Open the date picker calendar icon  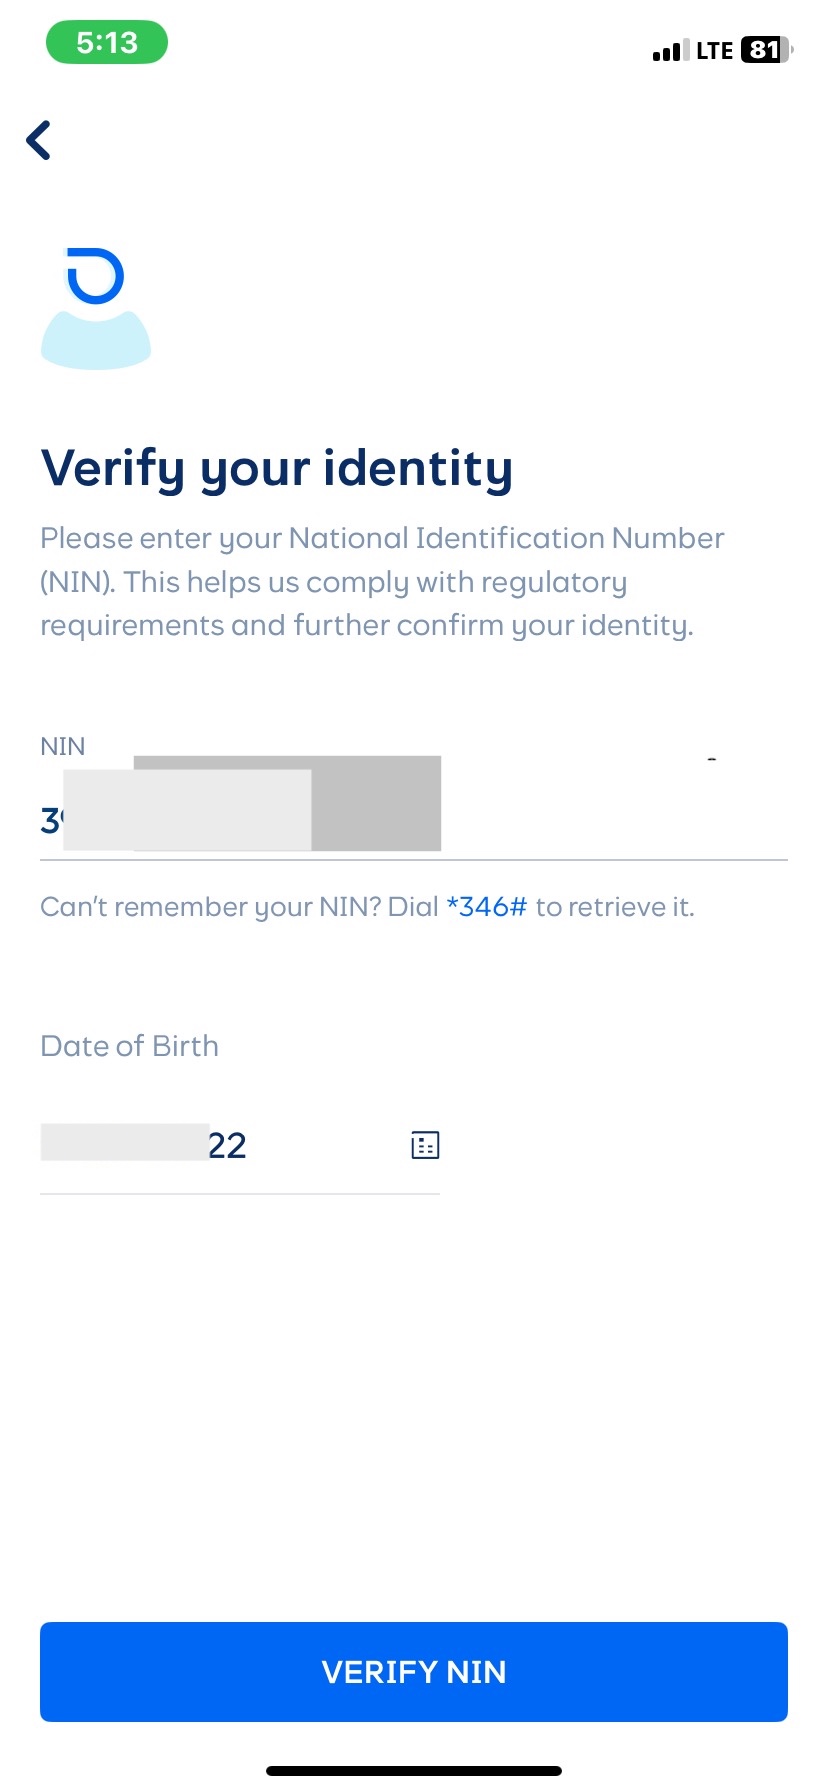pos(425,1145)
